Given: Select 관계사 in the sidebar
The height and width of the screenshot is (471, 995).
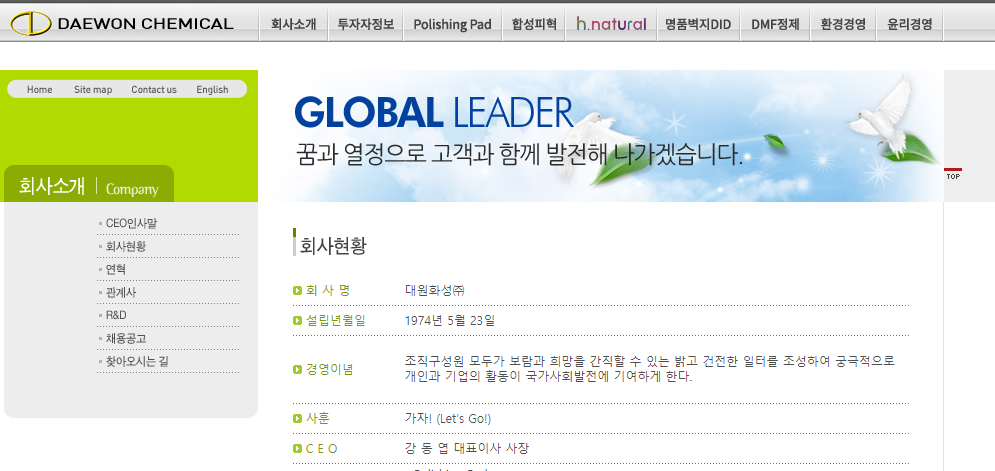Looking at the screenshot, I should [121, 293].
